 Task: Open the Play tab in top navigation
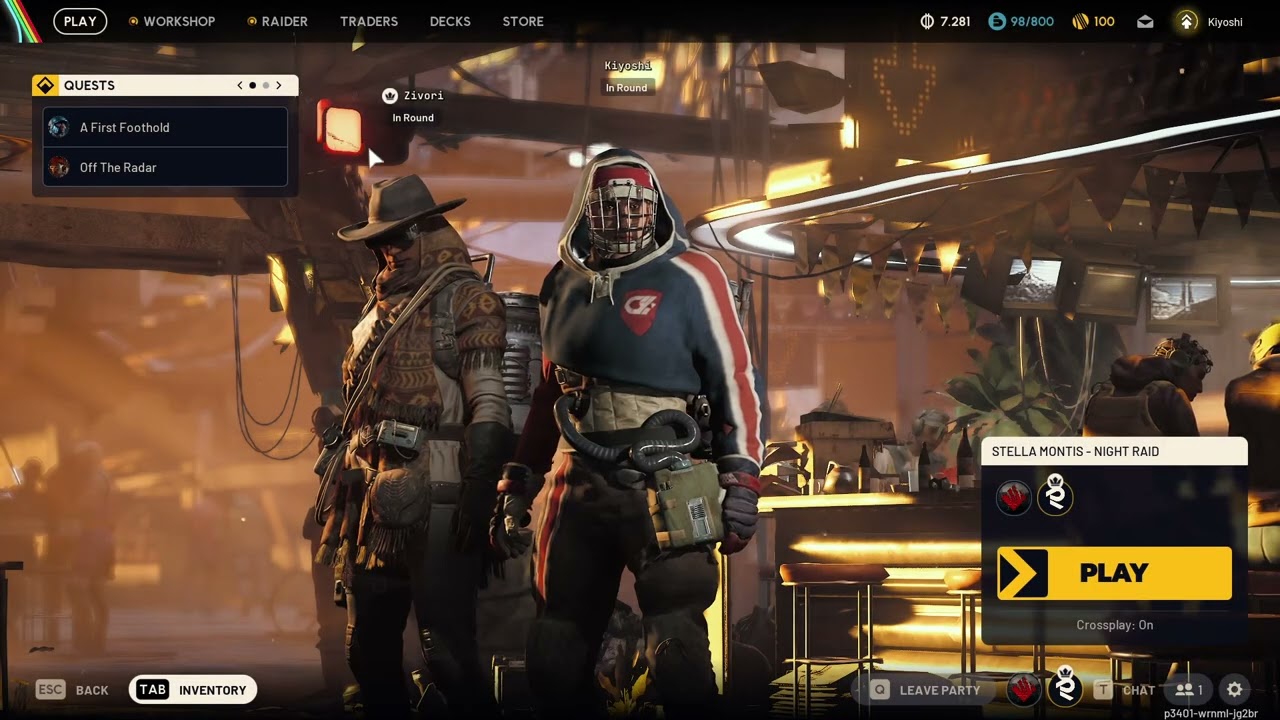point(80,21)
